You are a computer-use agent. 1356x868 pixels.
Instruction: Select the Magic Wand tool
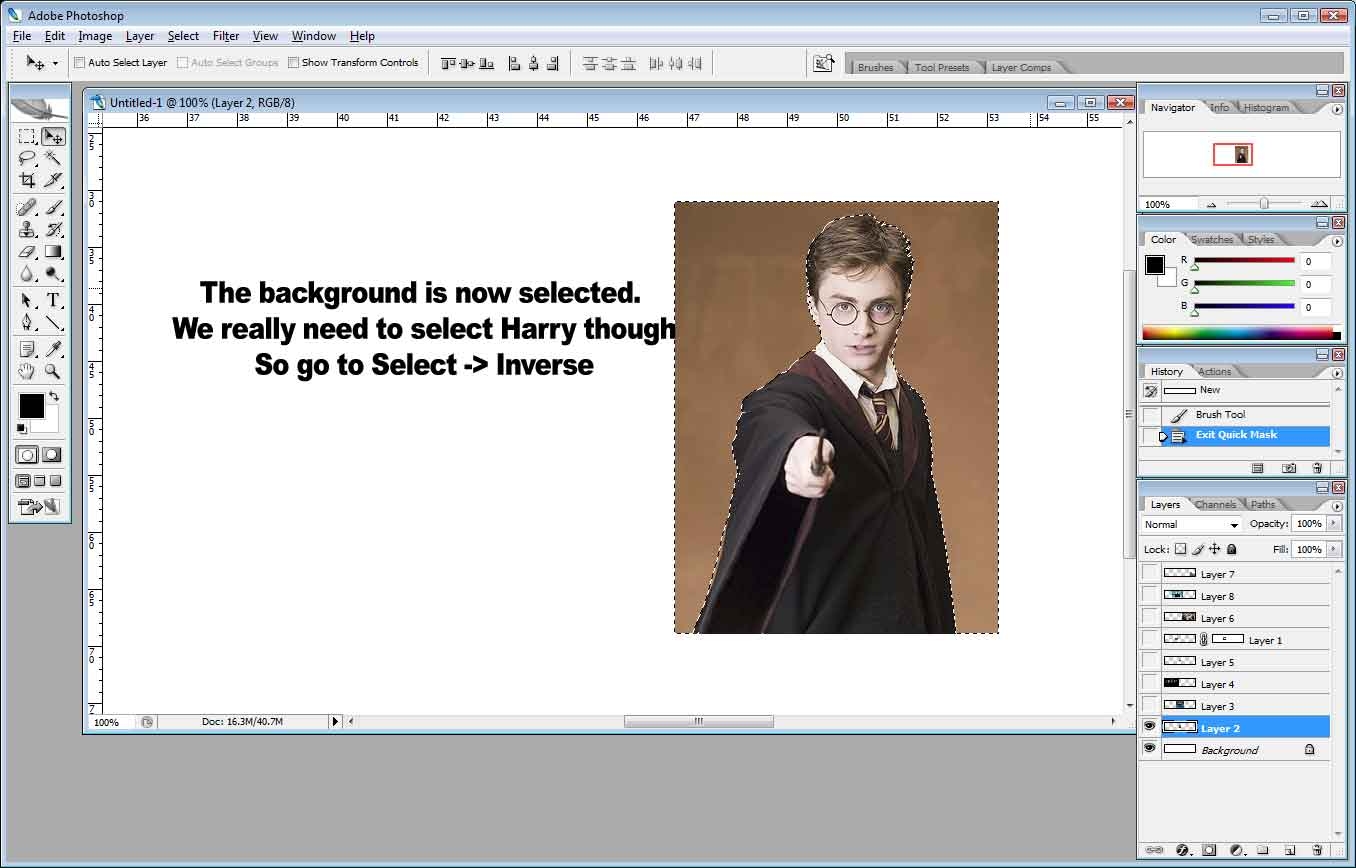pos(53,158)
